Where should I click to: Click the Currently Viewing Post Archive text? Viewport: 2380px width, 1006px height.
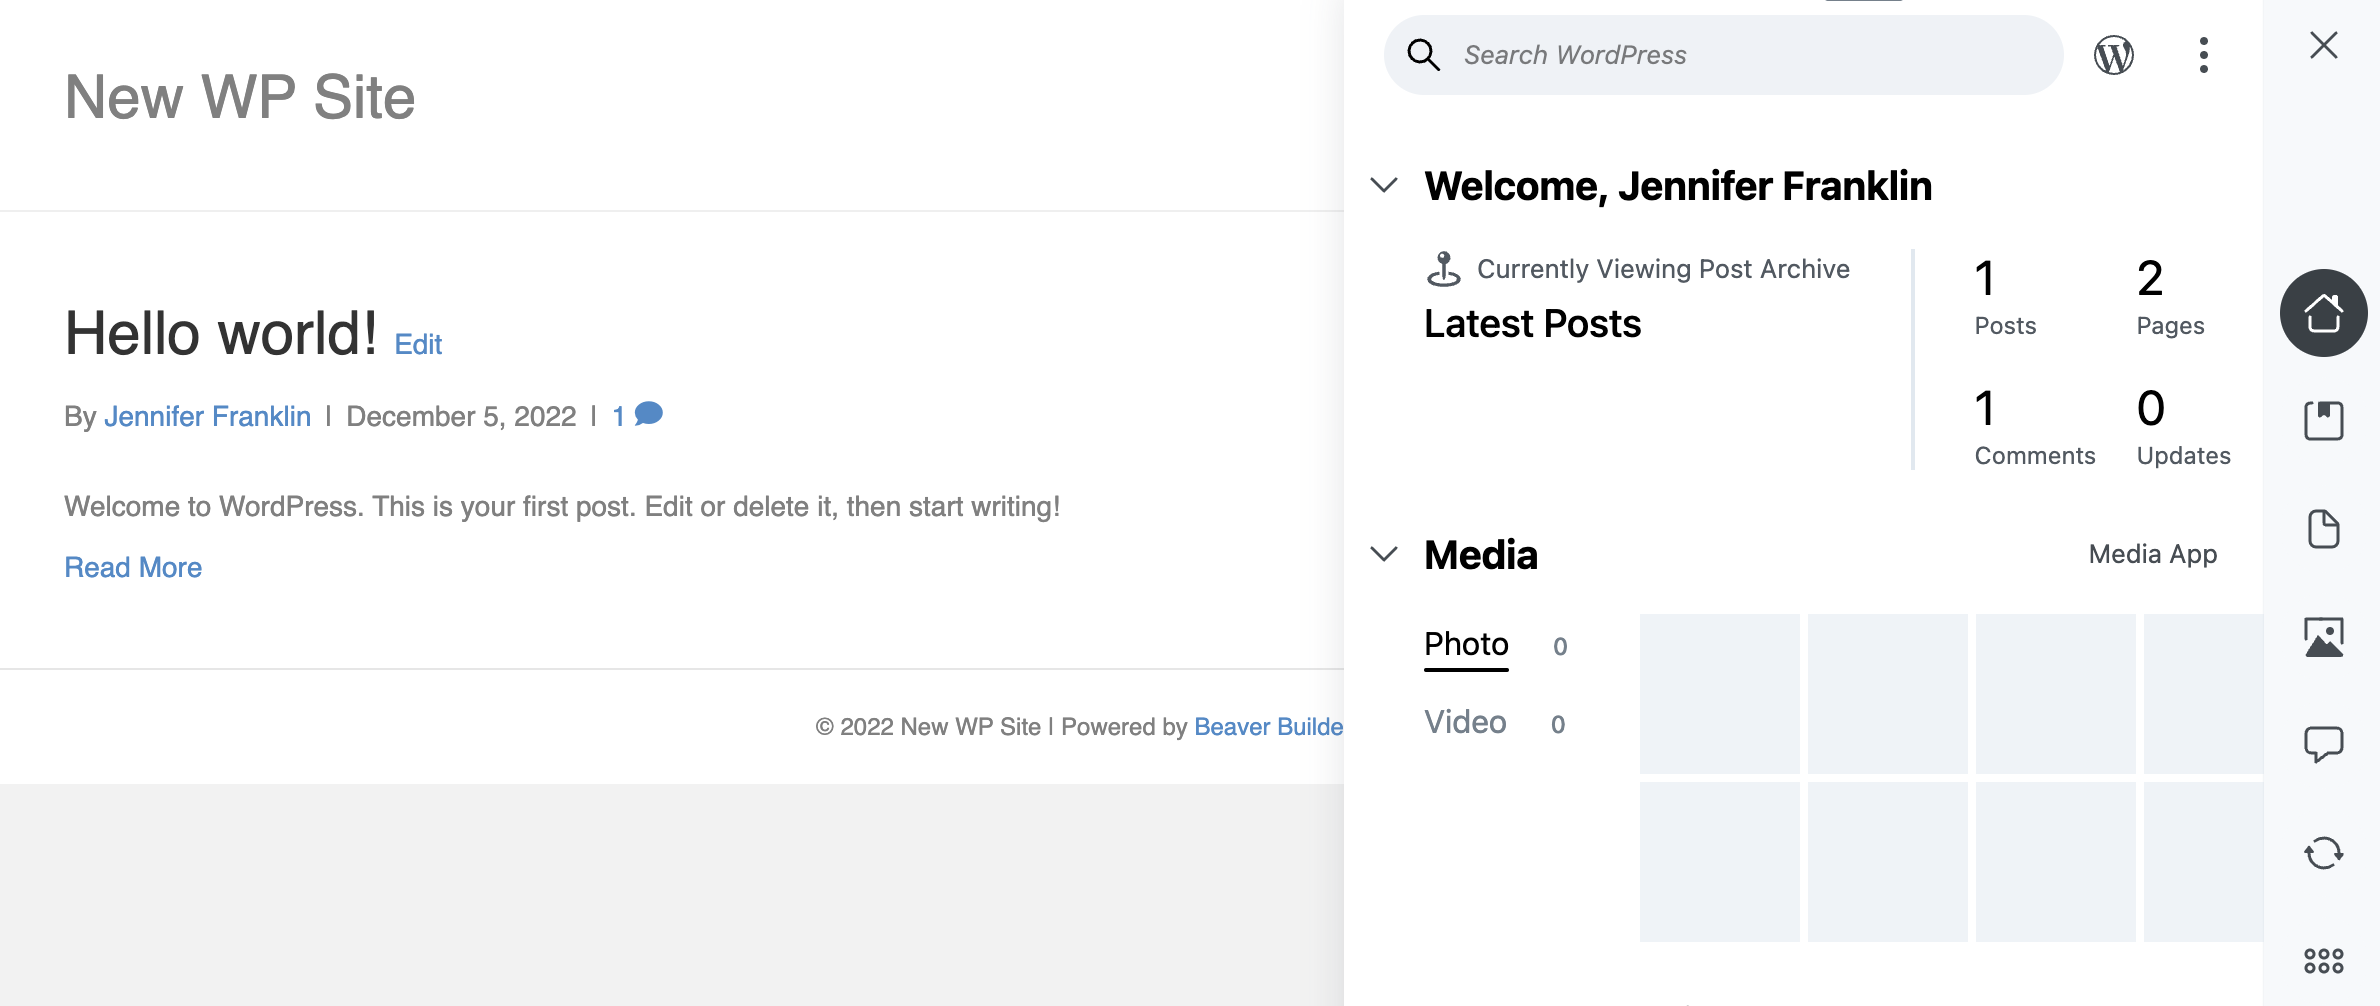click(x=1663, y=269)
